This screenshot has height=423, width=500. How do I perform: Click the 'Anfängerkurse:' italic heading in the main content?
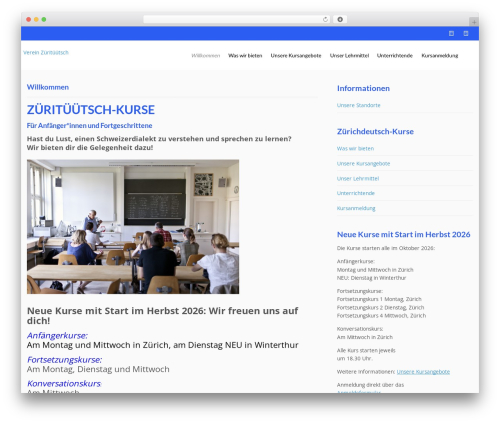pos(57,335)
